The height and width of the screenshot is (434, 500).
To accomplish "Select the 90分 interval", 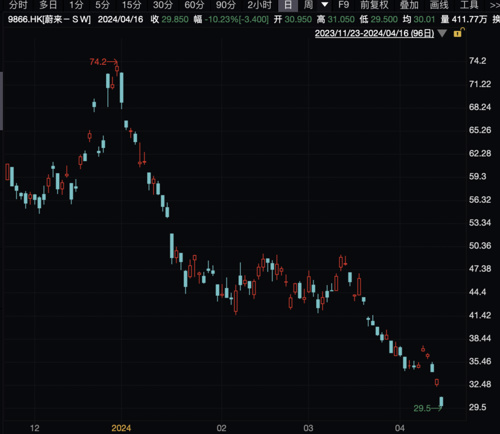I will 225,5.
